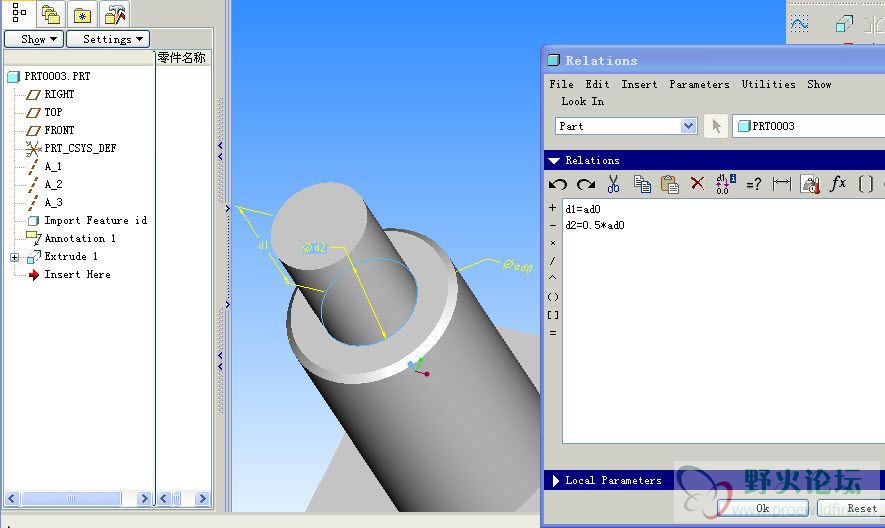Screen dimensions: 885x528
Task: Open Utilities menu in Relations window
Action: point(768,84)
